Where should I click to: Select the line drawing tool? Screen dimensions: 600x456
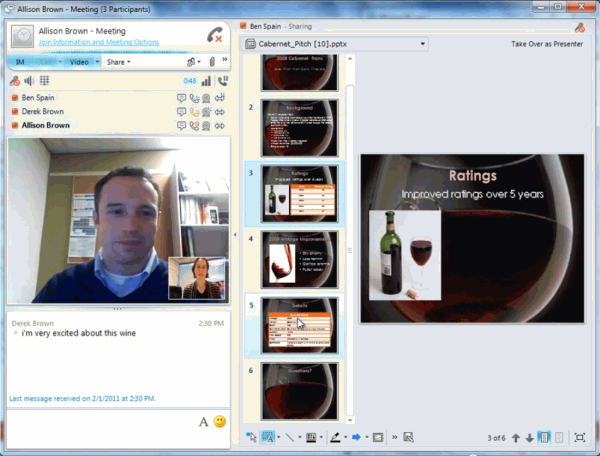[290, 437]
